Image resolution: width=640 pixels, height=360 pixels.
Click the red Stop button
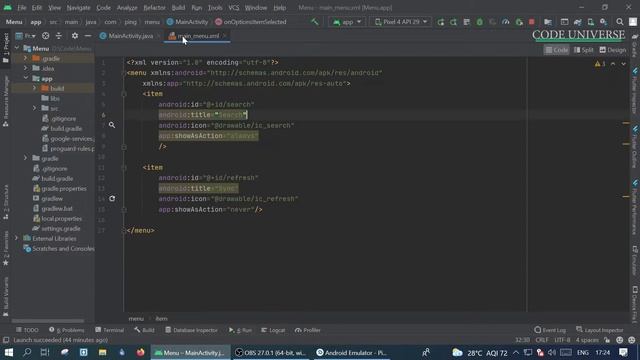point(531,22)
